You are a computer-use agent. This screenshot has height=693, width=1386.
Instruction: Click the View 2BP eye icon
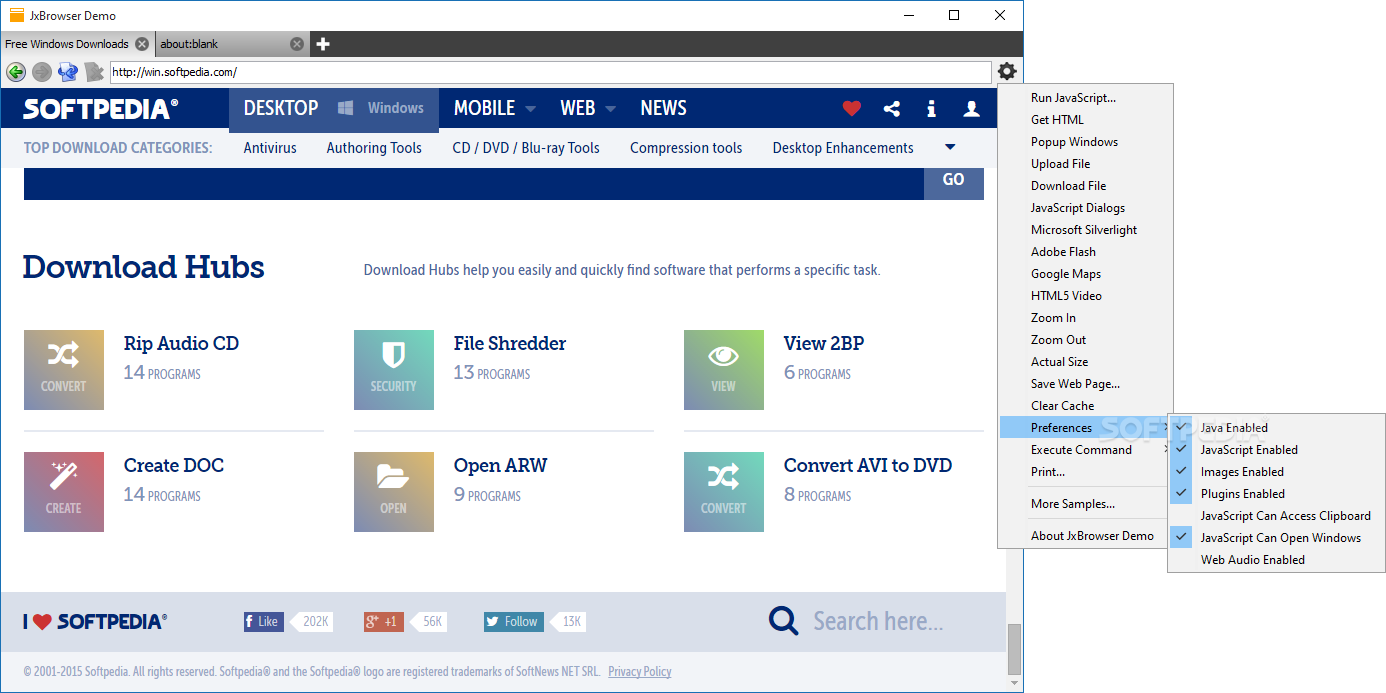tap(724, 370)
